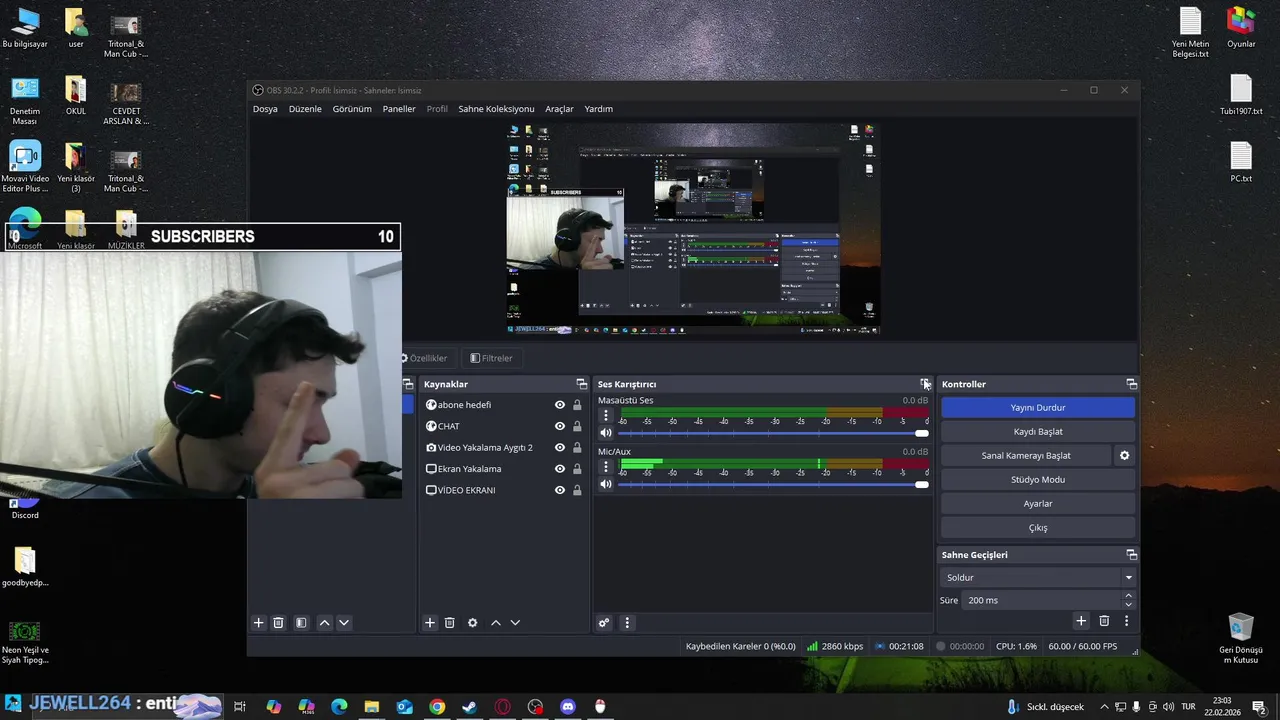
Task: Click Yayını Durdur to stop streaming
Action: pos(1038,408)
